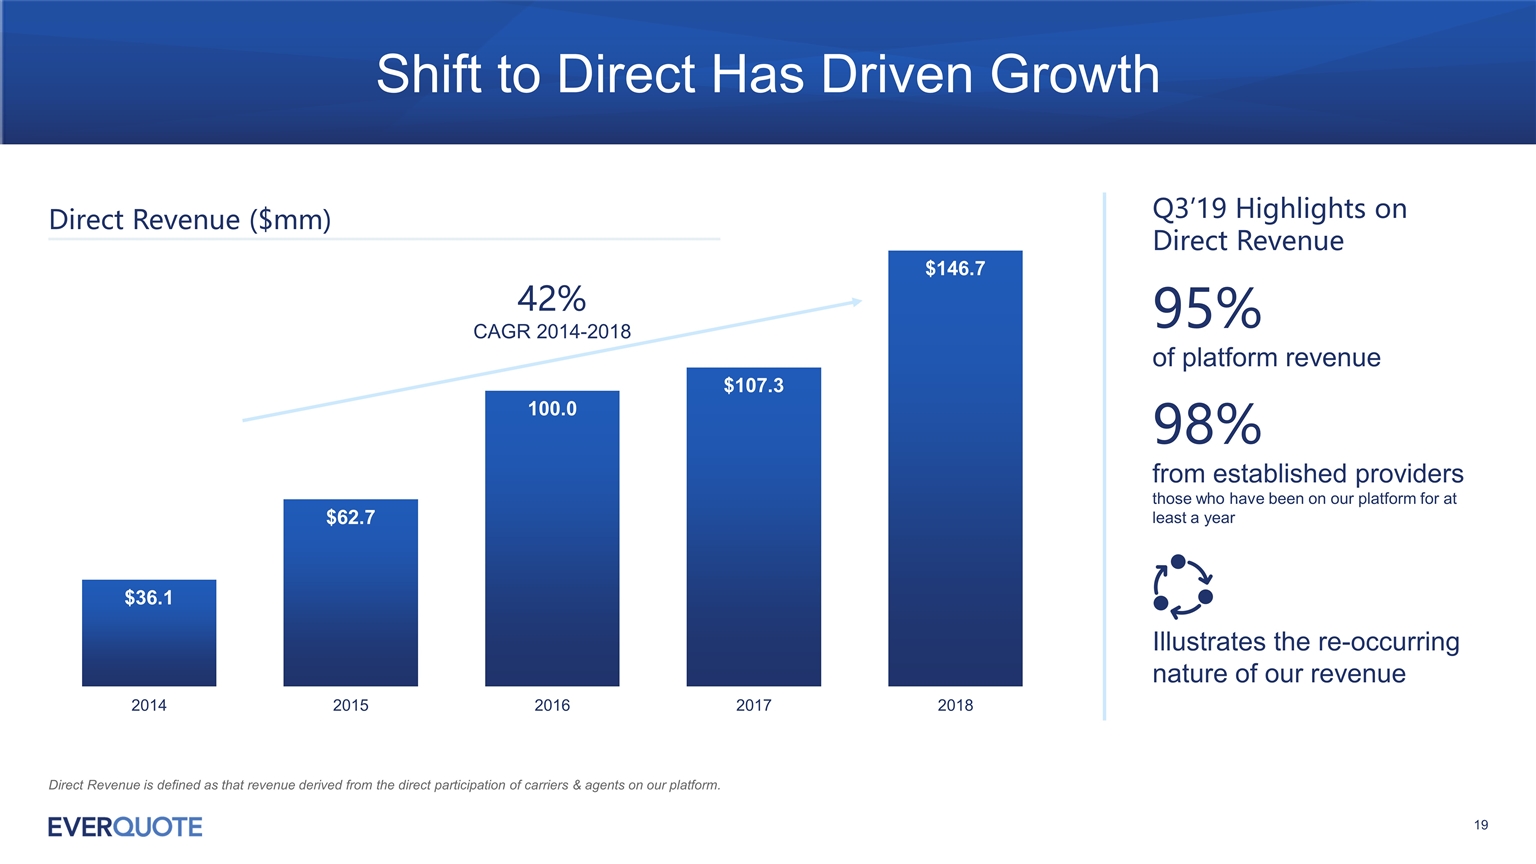The image size is (1536, 864).
Task: Click the 'those who have been on our platform' note
Action: point(1304,508)
